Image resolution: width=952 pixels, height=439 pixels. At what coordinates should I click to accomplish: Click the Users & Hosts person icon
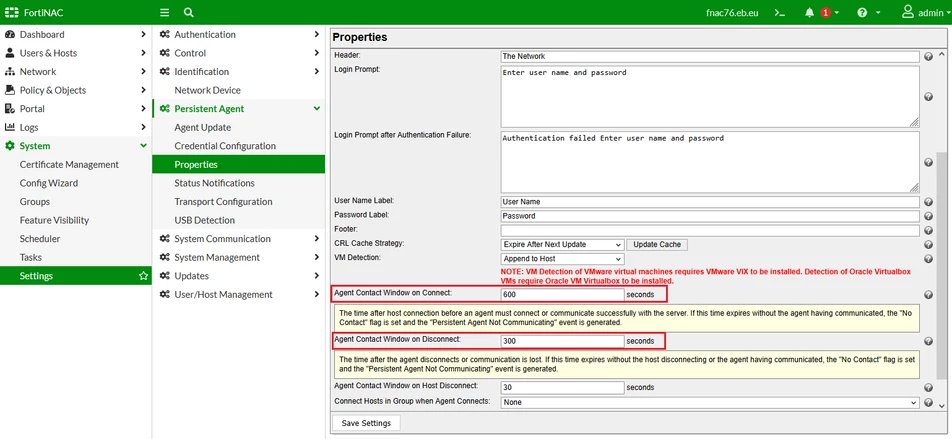click(x=9, y=53)
